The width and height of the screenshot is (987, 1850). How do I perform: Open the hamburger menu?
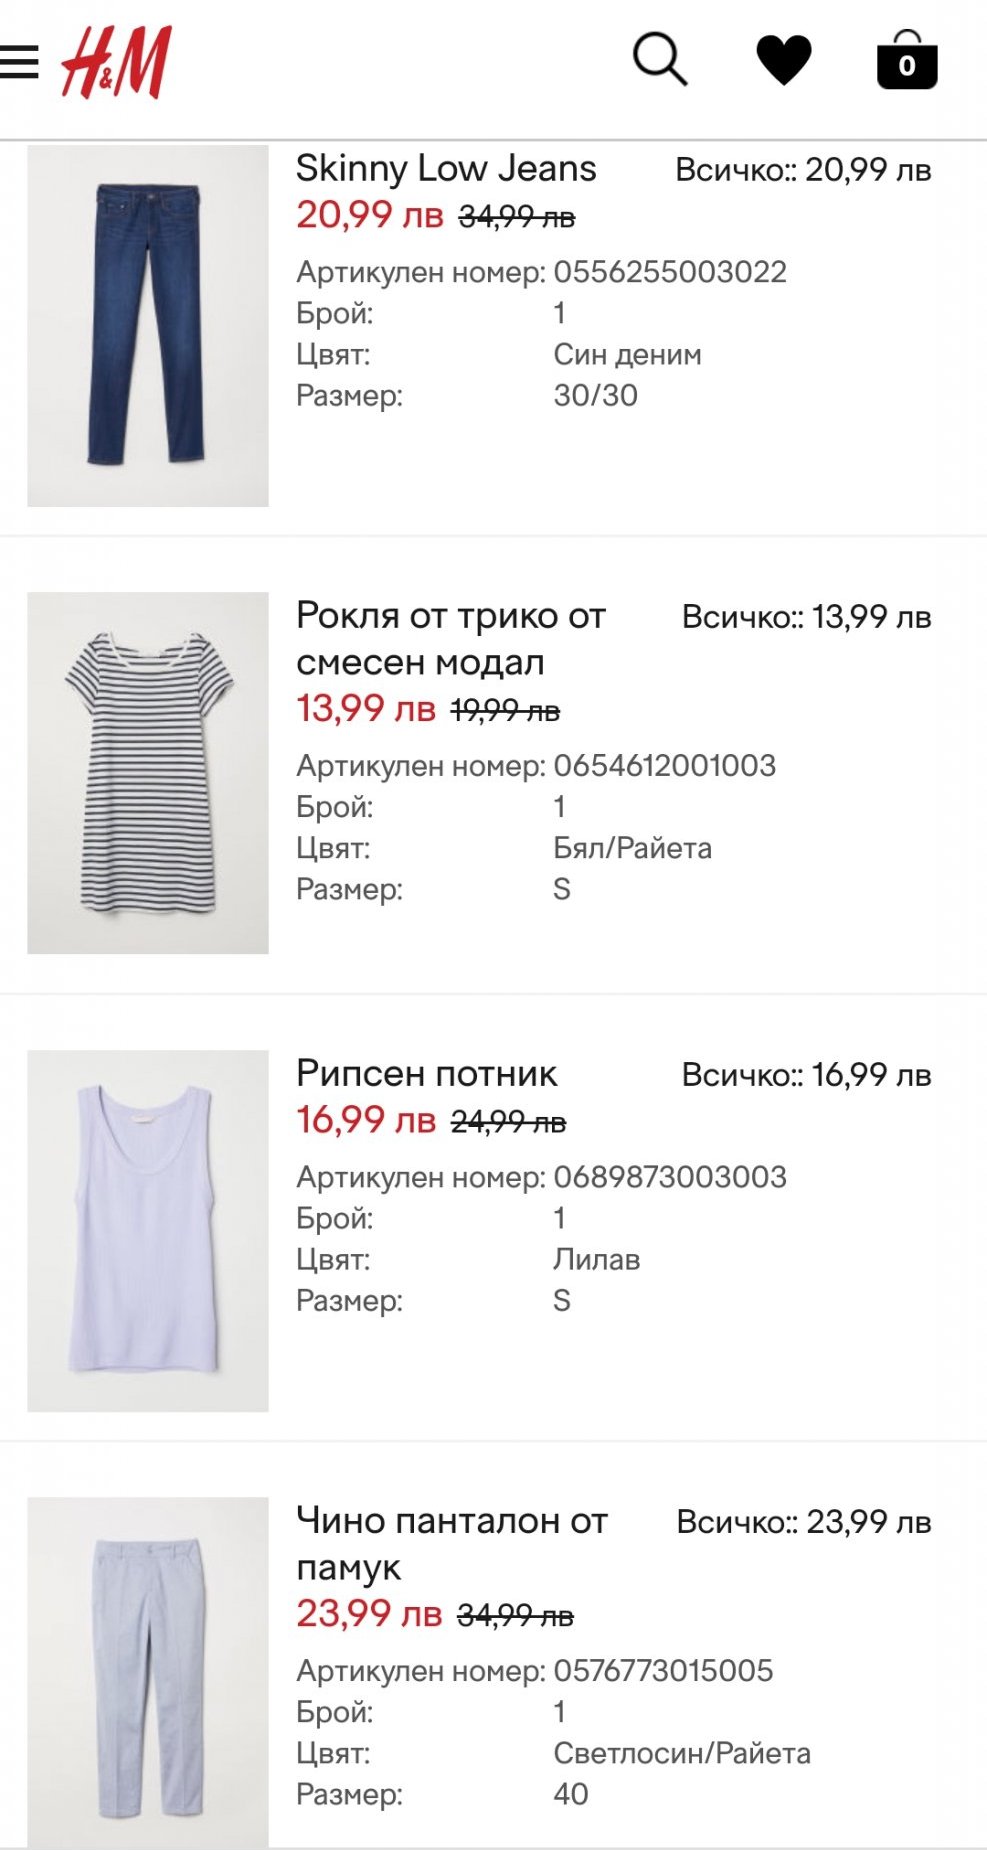tap(19, 62)
